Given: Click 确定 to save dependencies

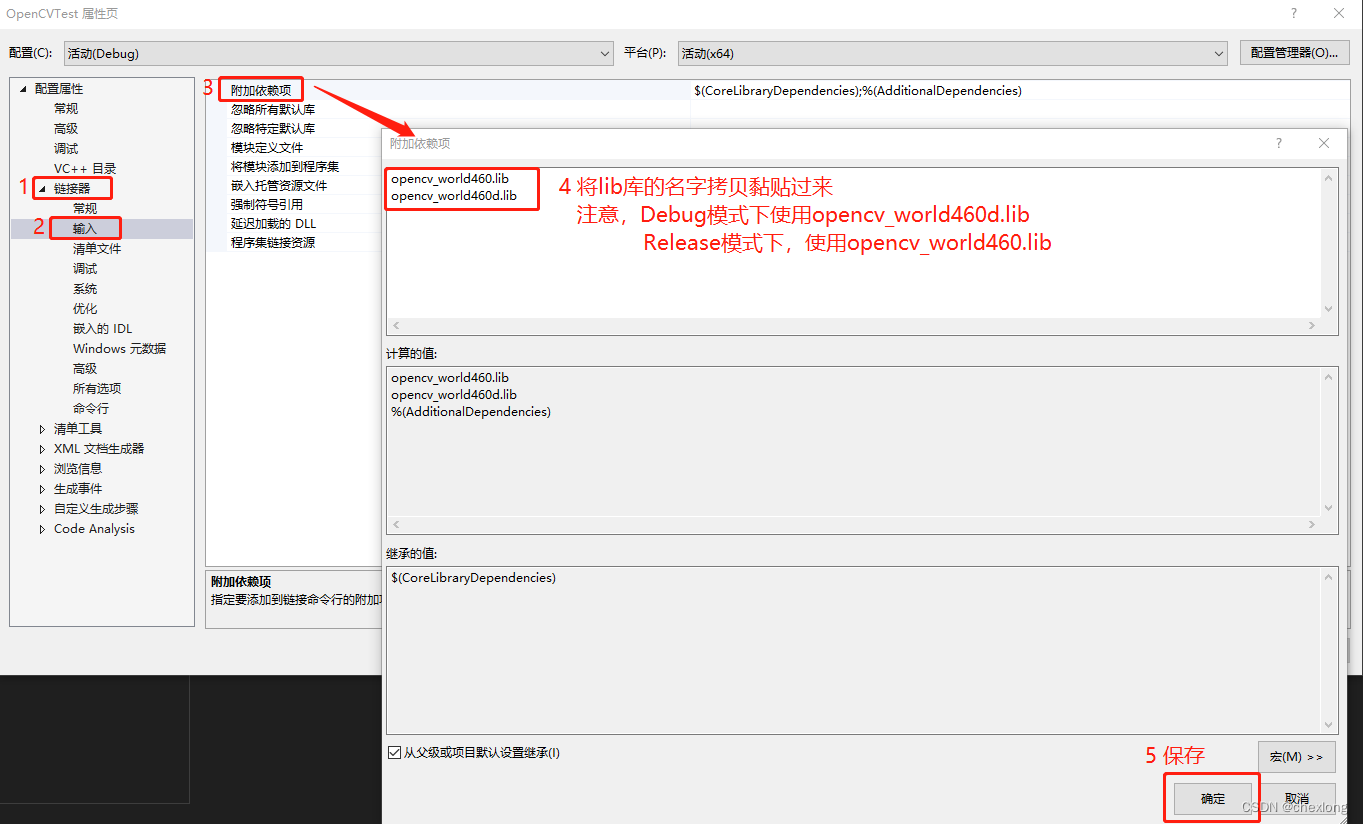Looking at the screenshot, I should [x=1213, y=798].
